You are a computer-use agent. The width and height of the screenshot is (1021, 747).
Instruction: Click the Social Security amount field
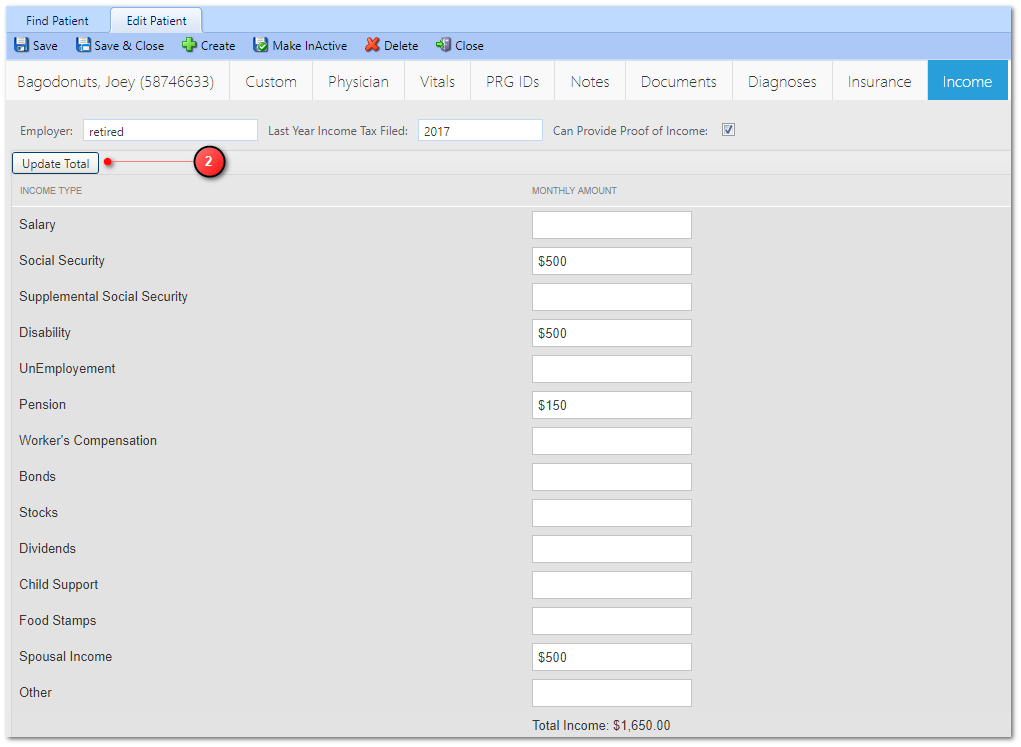click(x=611, y=261)
